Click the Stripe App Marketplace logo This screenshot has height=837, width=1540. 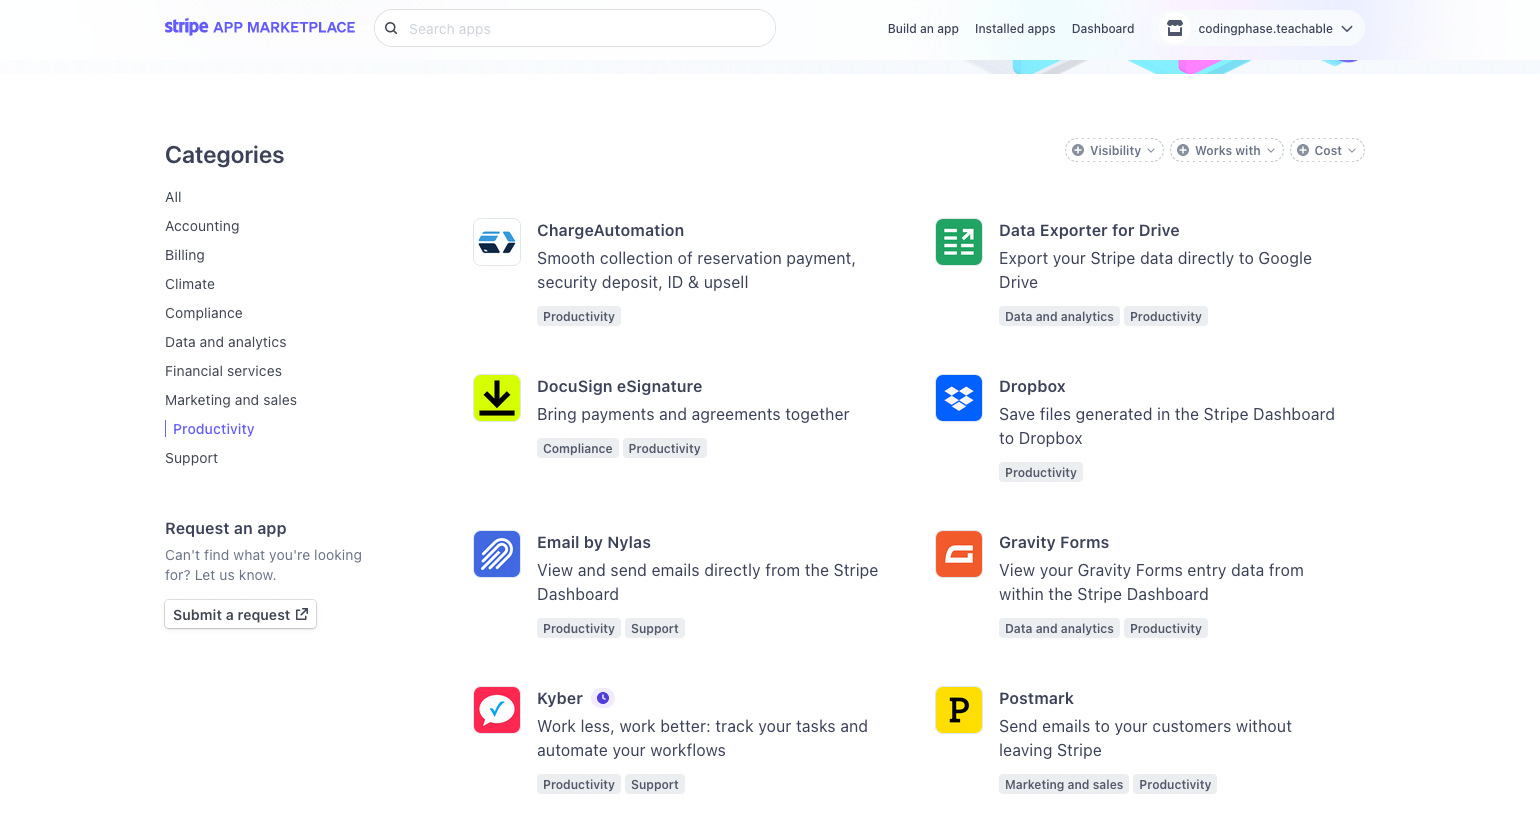point(259,27)
